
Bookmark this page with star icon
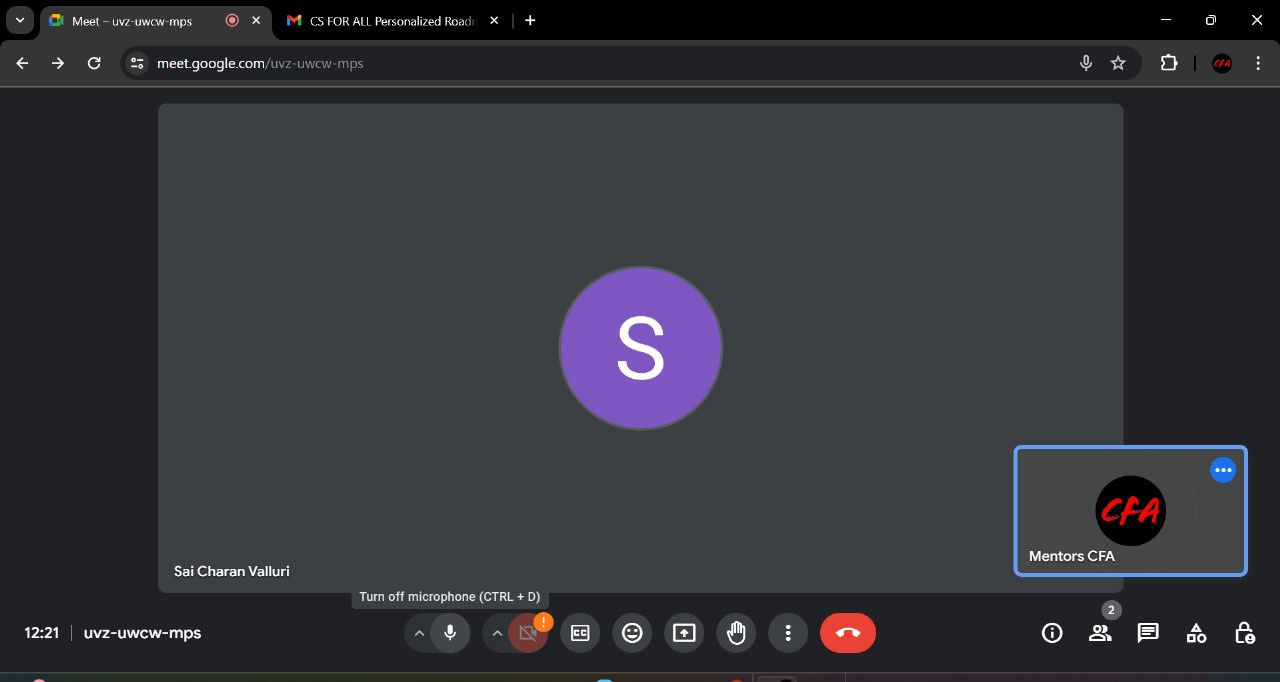pos(1118,63)
